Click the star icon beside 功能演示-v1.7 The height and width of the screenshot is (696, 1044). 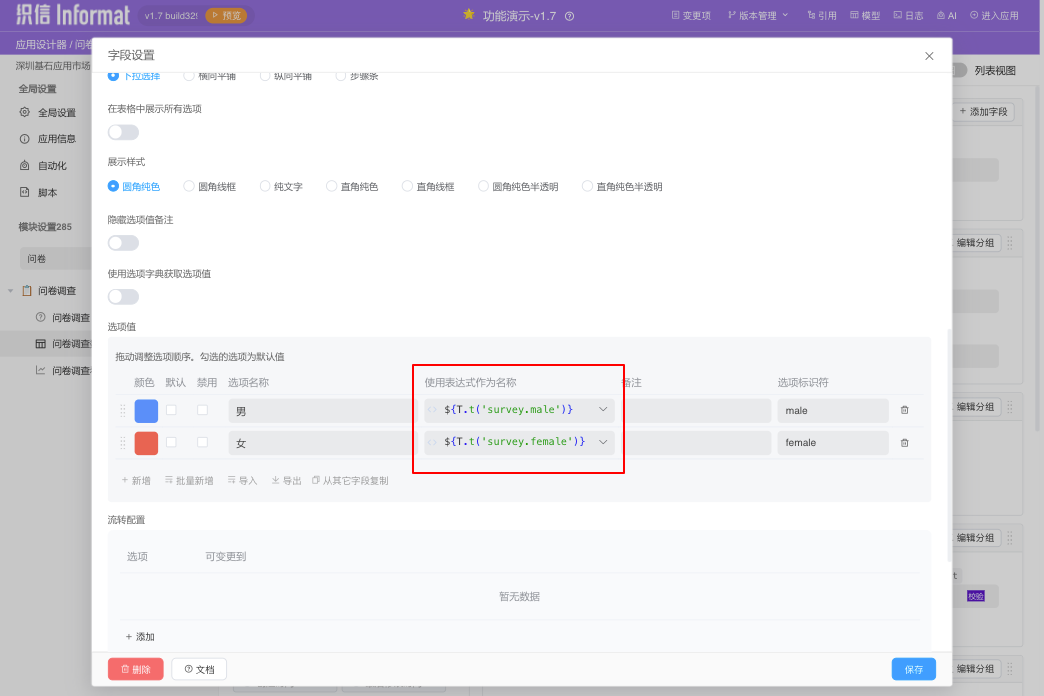(469, 15)
